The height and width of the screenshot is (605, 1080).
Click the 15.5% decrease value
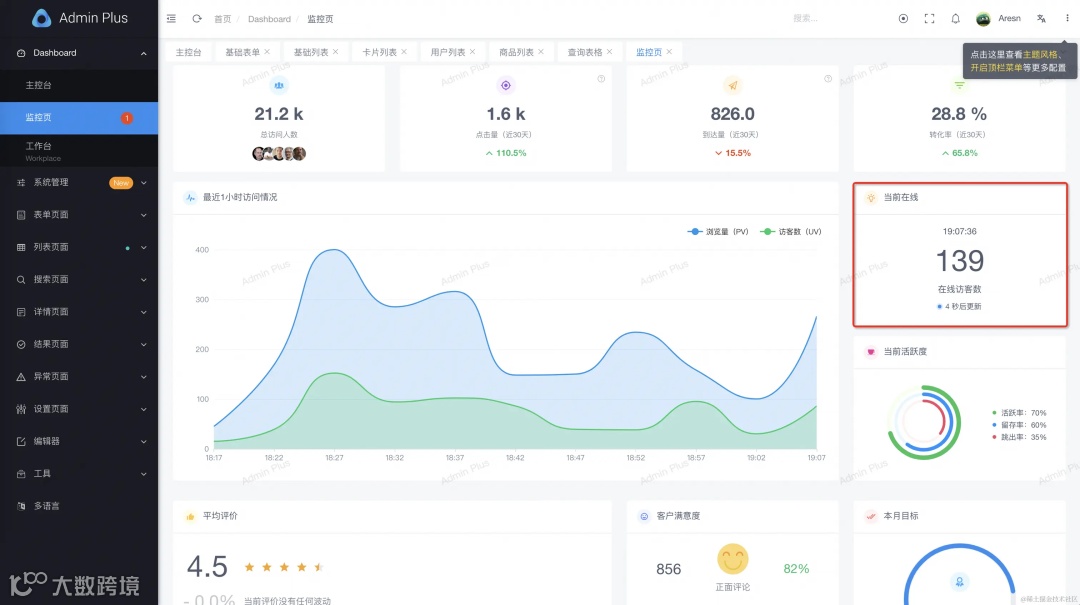tap(738, 153)
